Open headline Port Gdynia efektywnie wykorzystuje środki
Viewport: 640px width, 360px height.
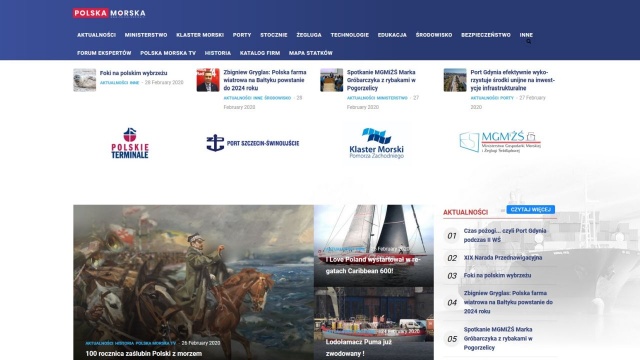click(513, 80)
